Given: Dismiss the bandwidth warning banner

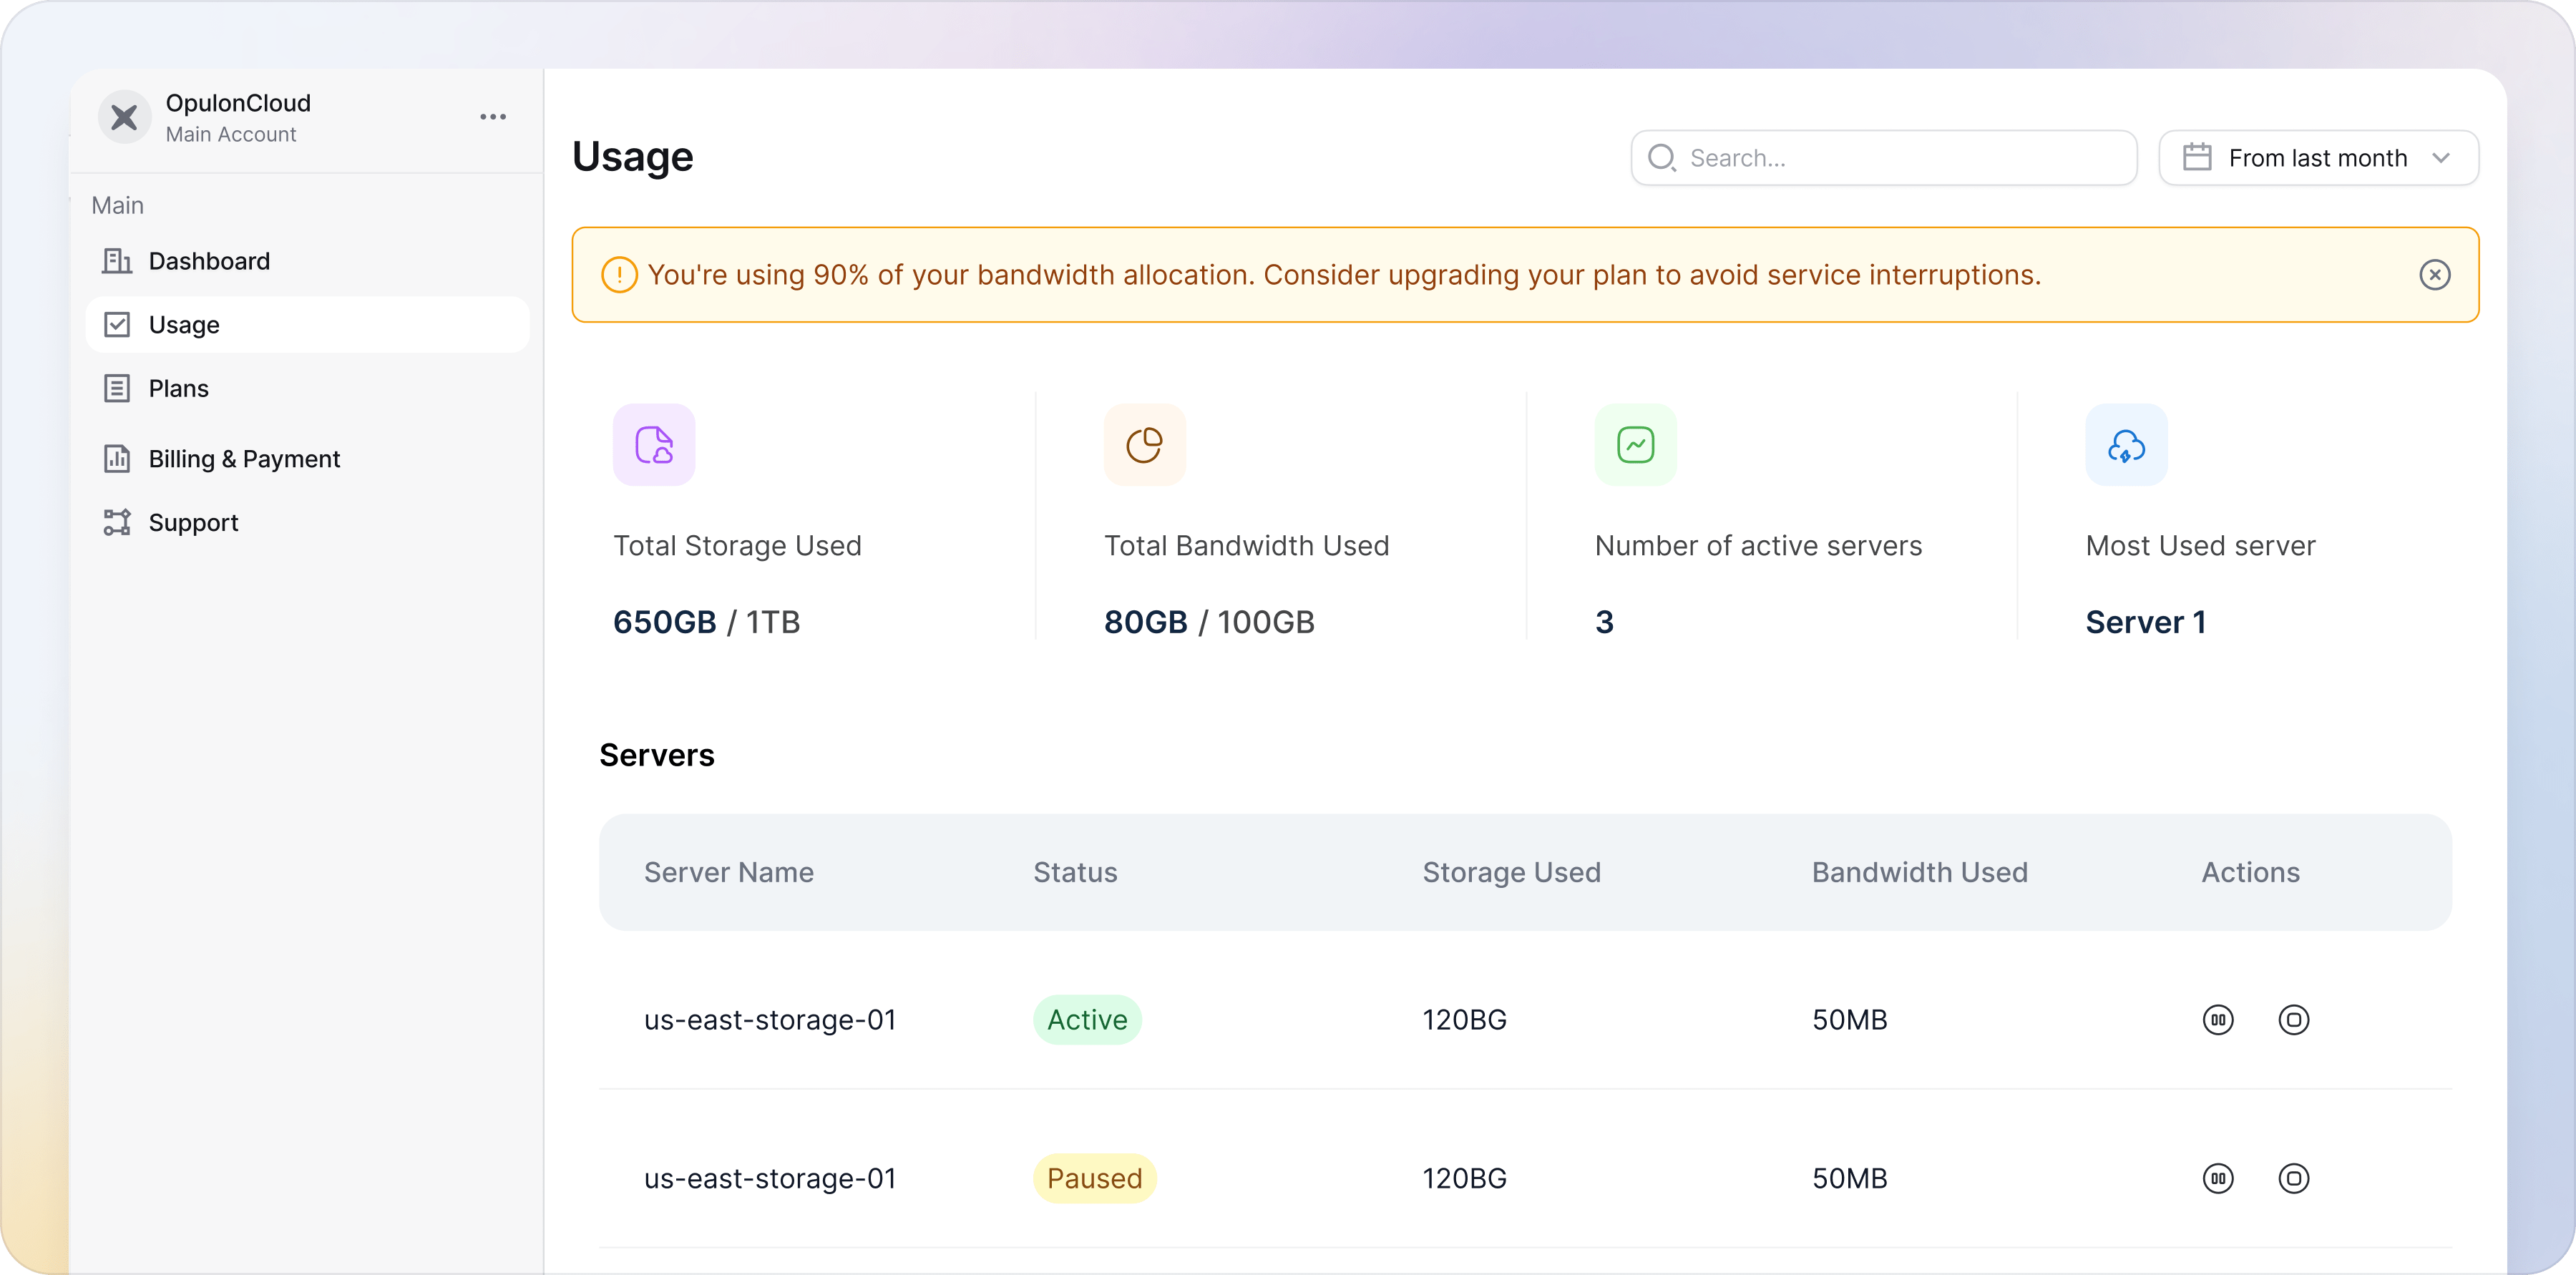Looking at the screenshot, I should point(2435,275).
